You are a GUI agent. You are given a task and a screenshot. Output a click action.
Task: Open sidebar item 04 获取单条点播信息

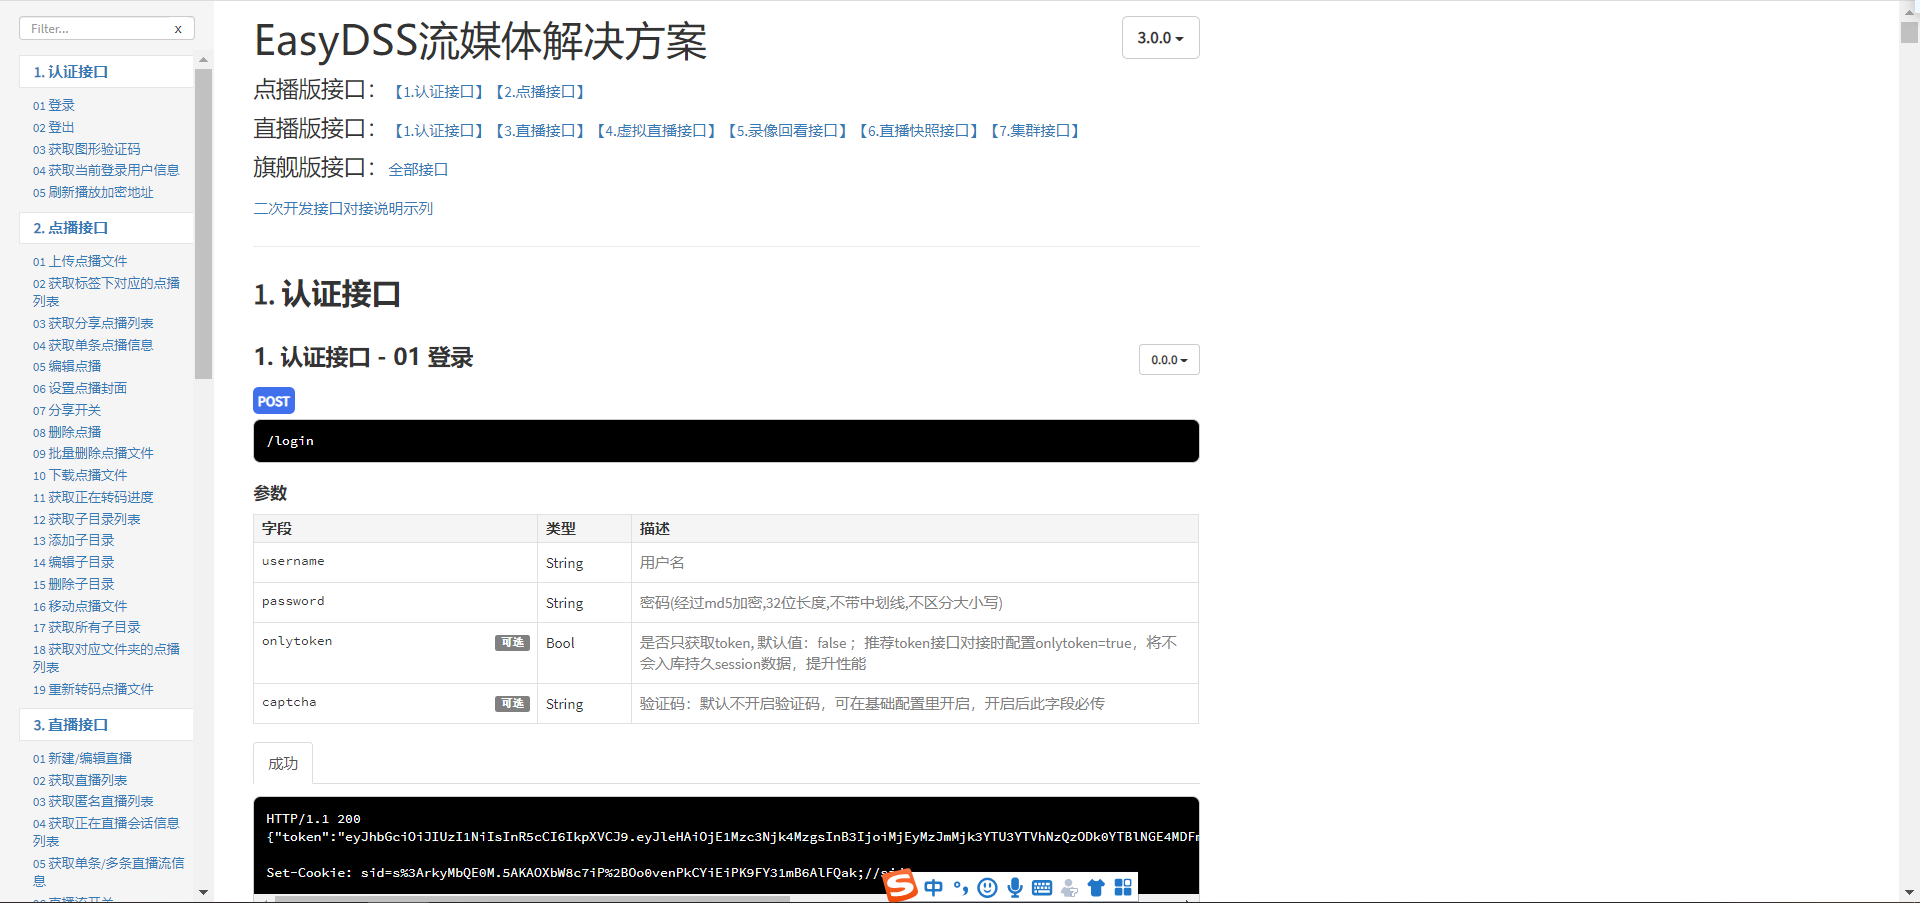click(93, 345)
